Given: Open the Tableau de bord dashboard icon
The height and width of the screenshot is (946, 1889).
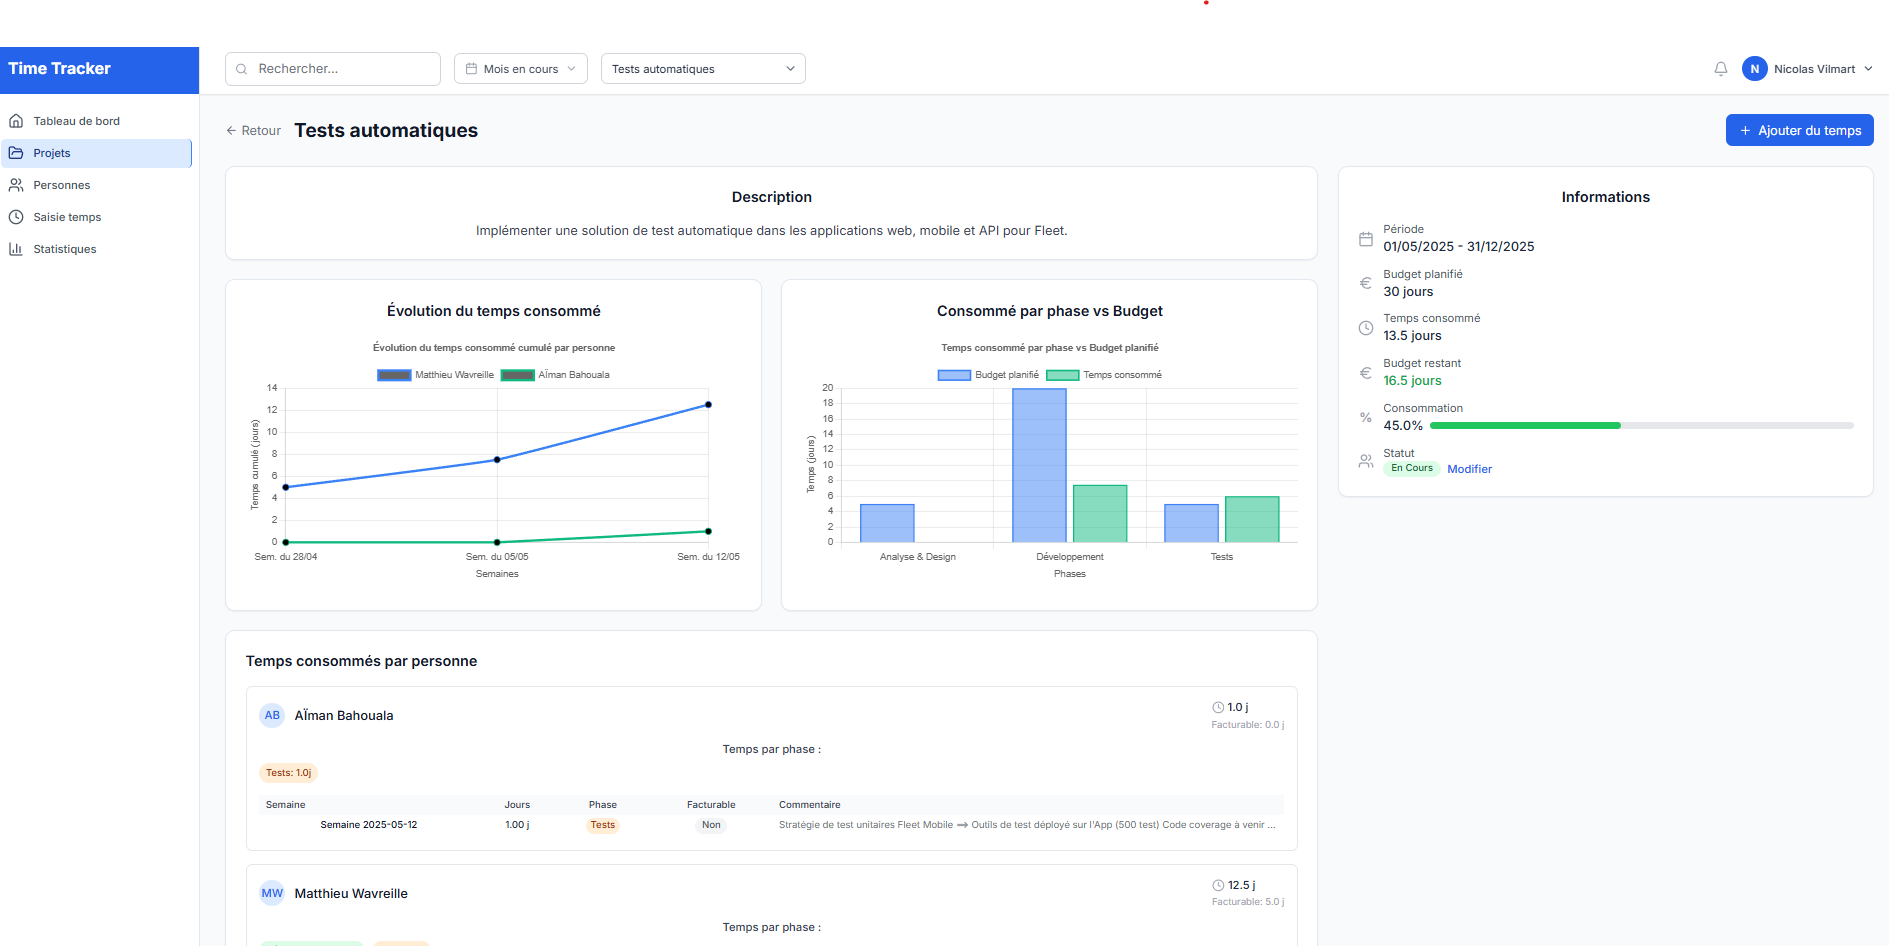Looking at the screenshot, I should (x=17, y=120).
